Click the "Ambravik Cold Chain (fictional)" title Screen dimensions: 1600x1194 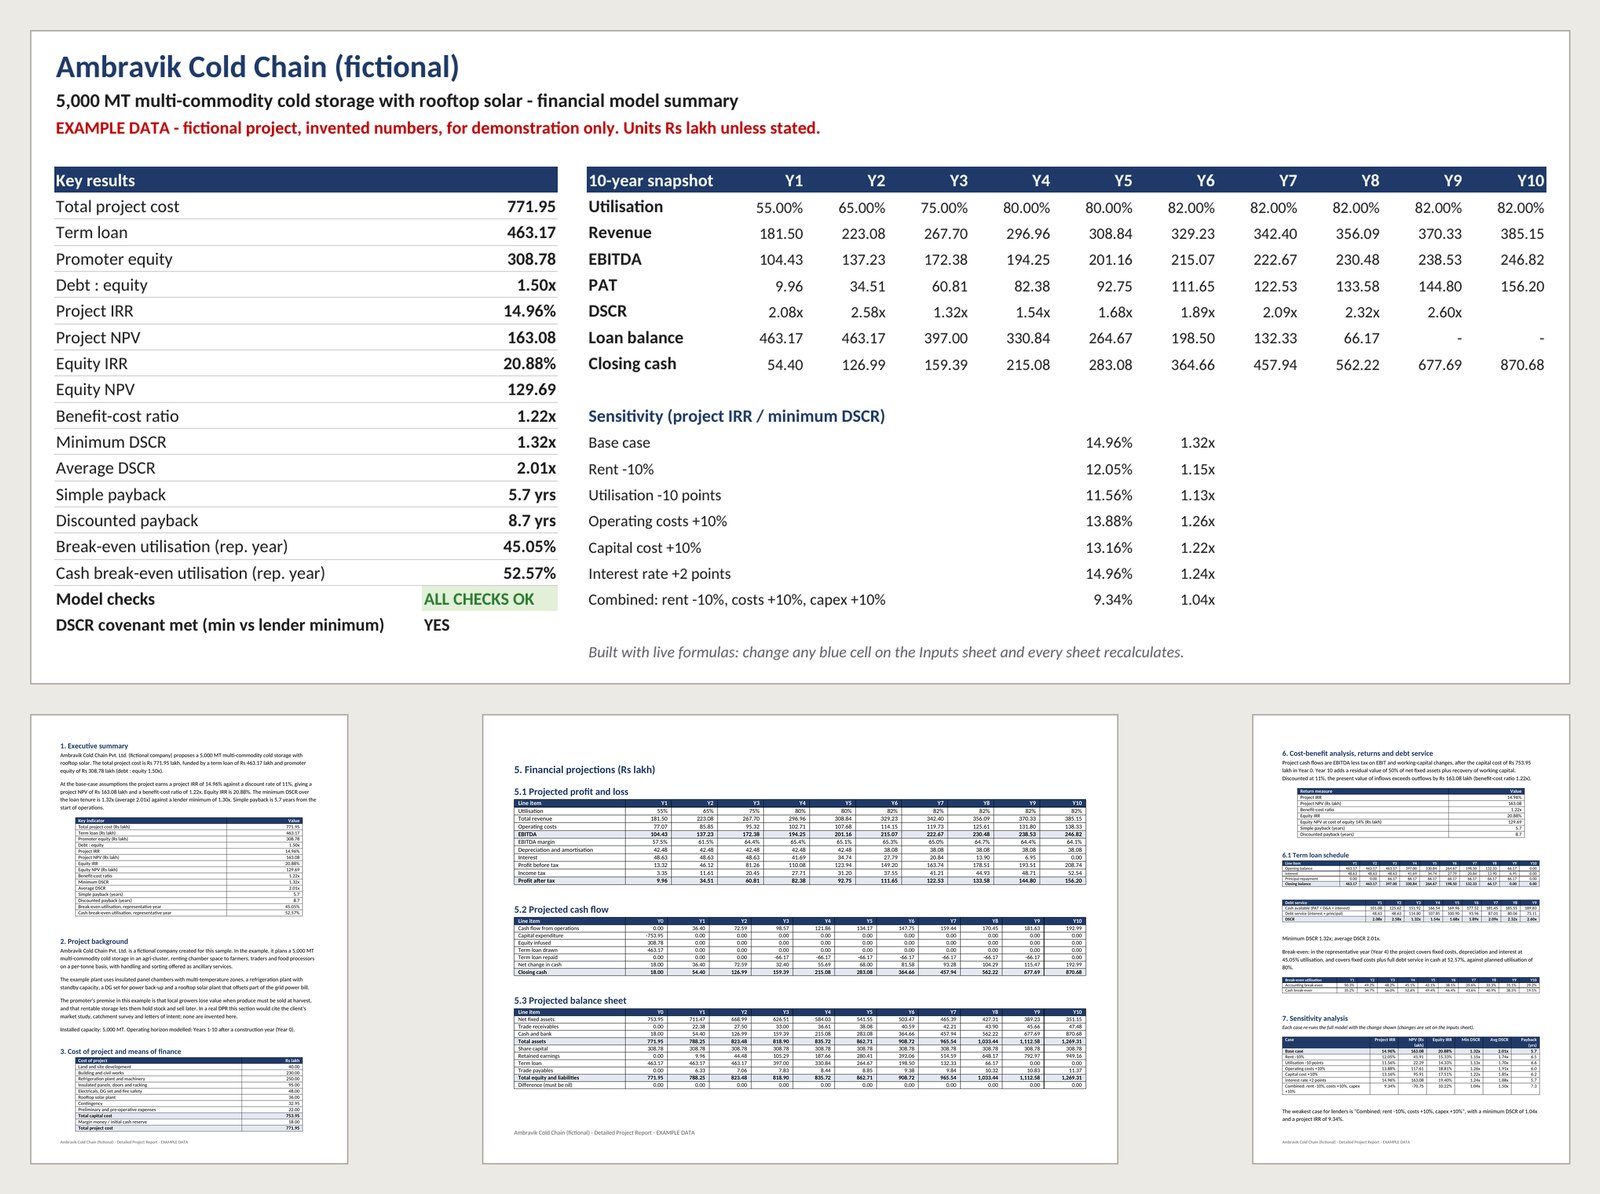tap(258, 67)
